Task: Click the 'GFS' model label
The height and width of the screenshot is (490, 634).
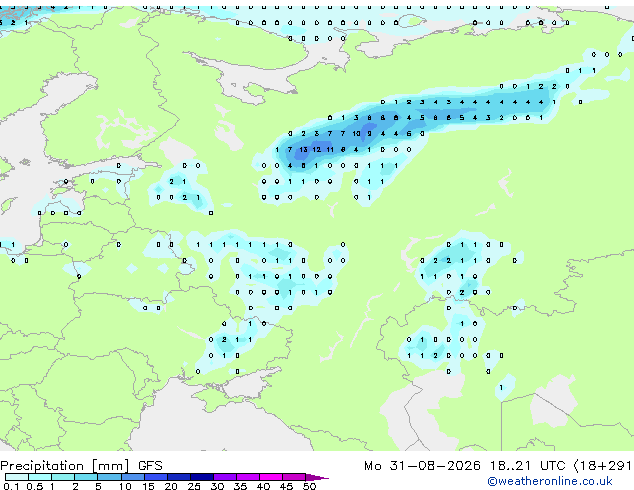Action: (x=150, y=466)
